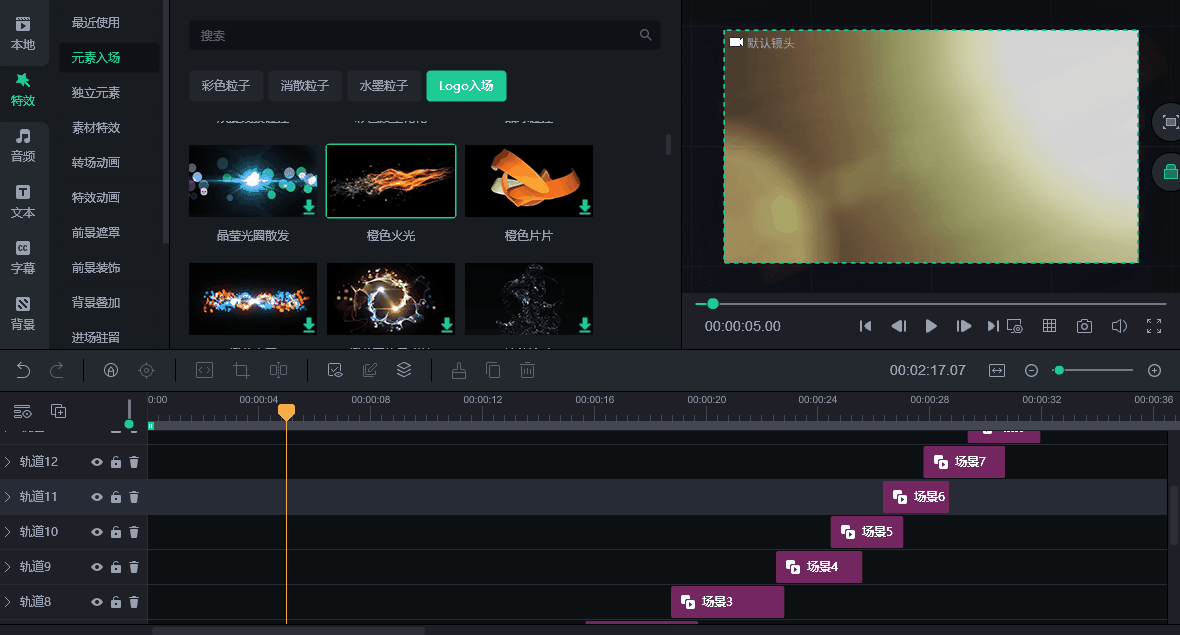Select the 晶莹光圈散发 effect thumbnail
This screenshot has height=635, width=1180.
253,181
